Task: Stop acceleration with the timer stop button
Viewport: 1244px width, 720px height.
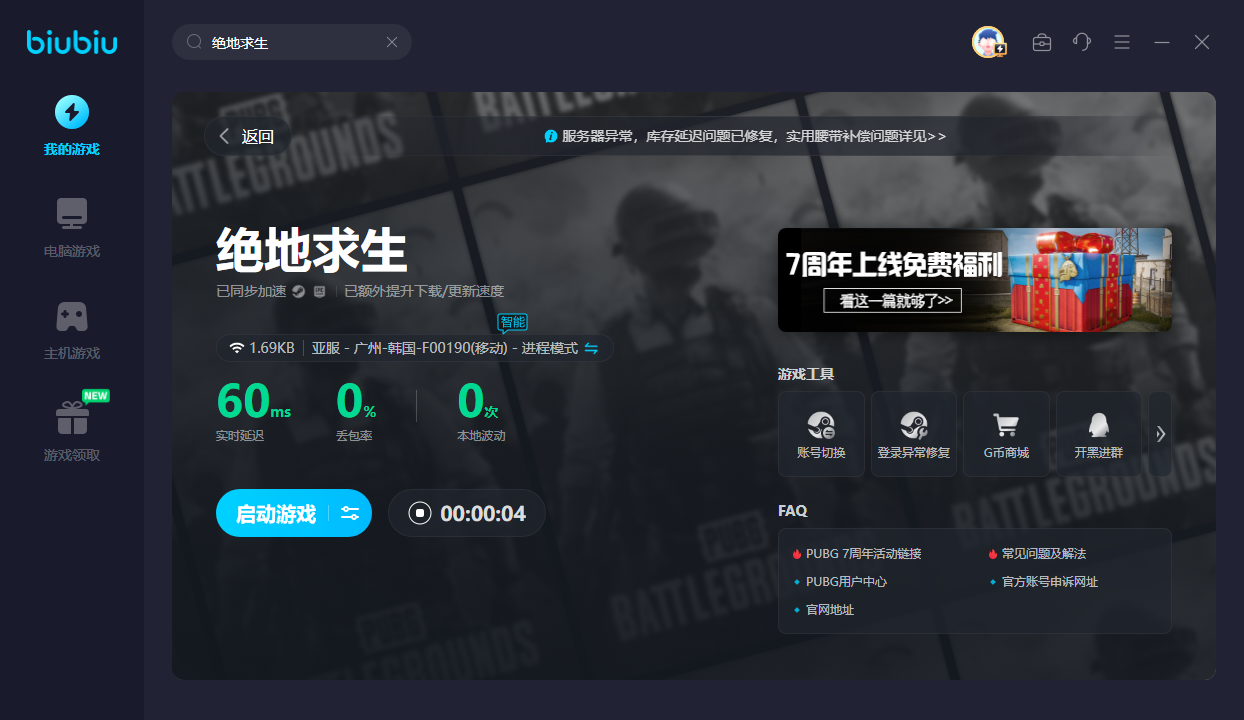Action: click(421, 514)
